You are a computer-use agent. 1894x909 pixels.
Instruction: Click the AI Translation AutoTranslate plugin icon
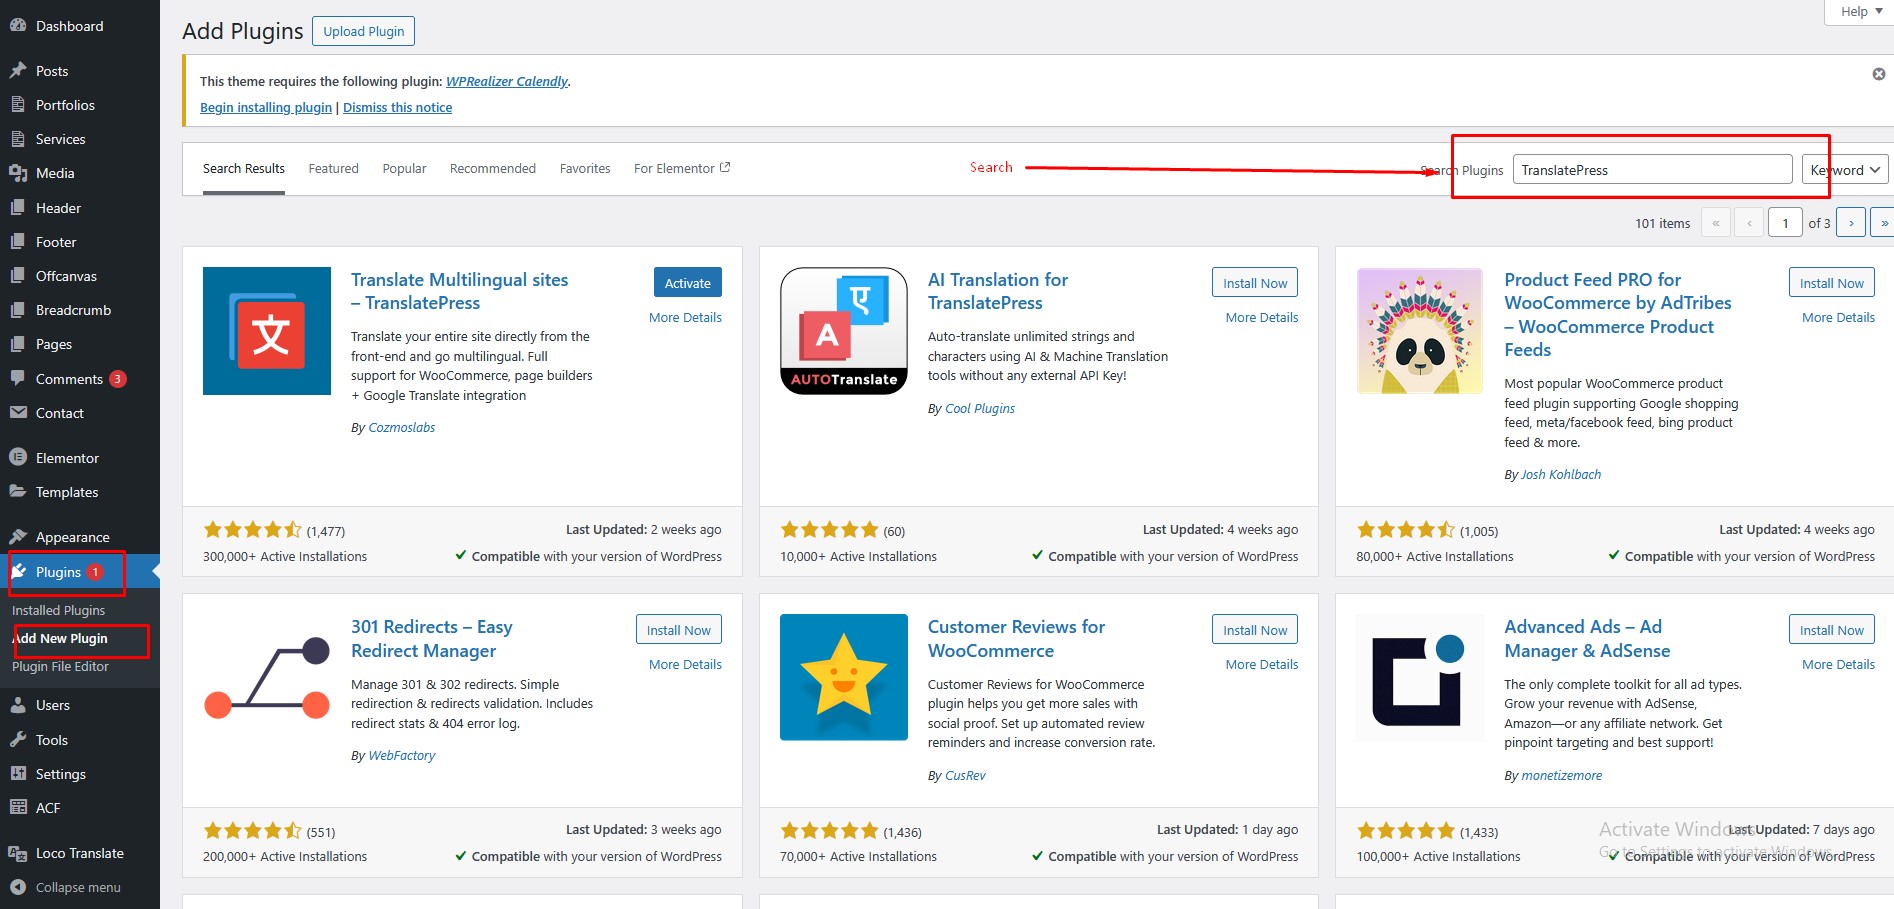click(843, 331)
